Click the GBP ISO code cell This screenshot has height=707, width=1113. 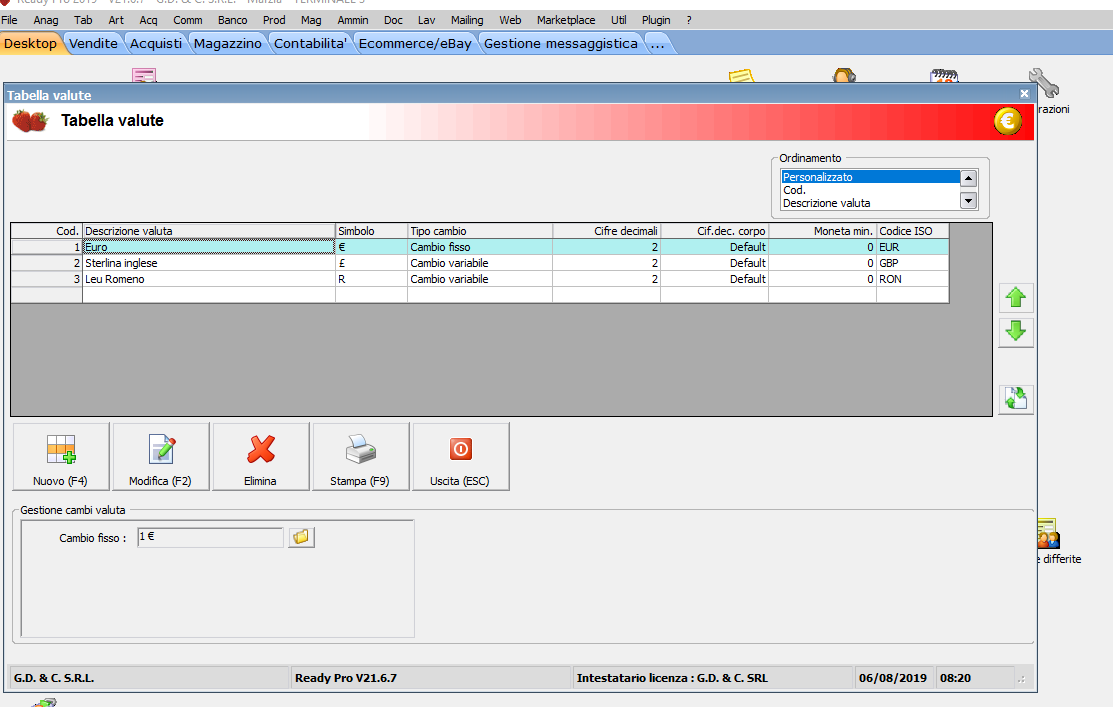click(x=913, y=263)
